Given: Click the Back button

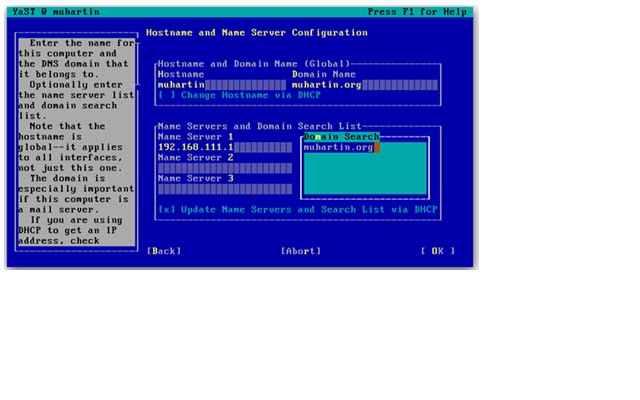Looking at the screenshot, I should coord(164,251).
